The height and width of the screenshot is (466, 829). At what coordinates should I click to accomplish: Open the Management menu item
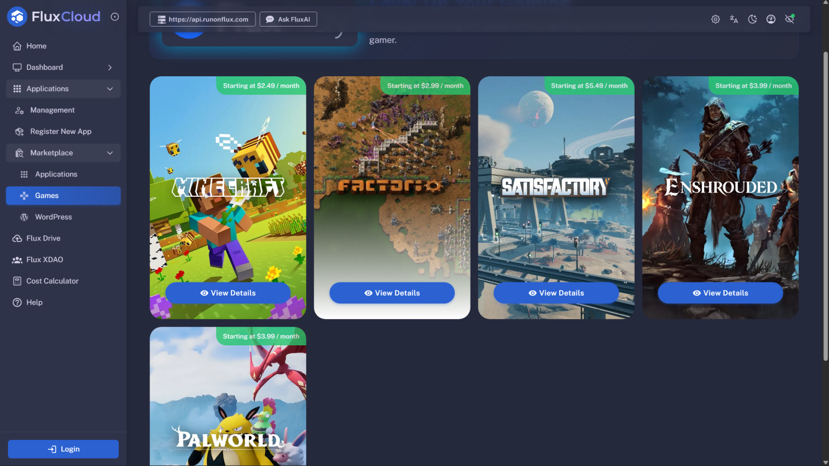63,110
